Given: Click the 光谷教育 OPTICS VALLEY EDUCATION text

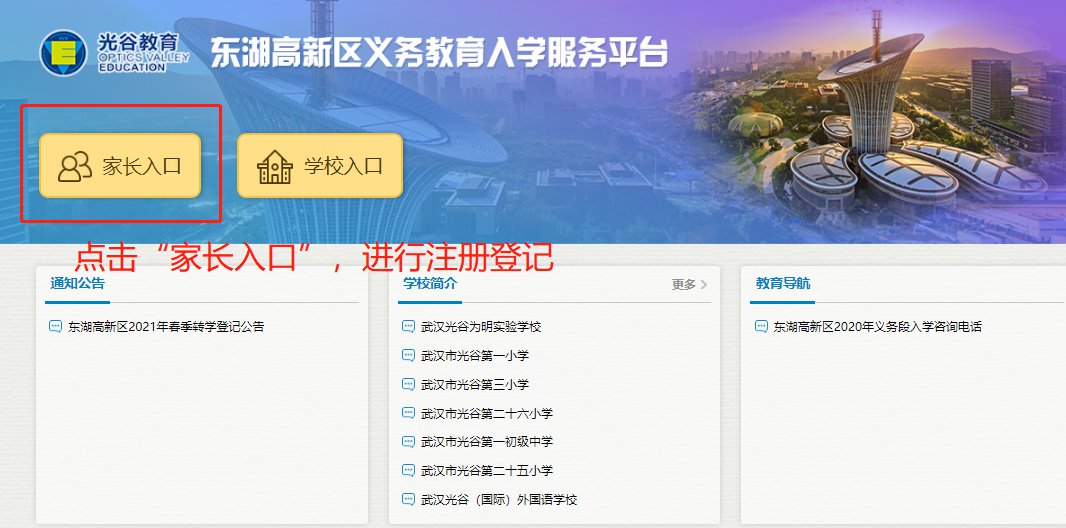Looking at the screenshot, I should [143, 53].
